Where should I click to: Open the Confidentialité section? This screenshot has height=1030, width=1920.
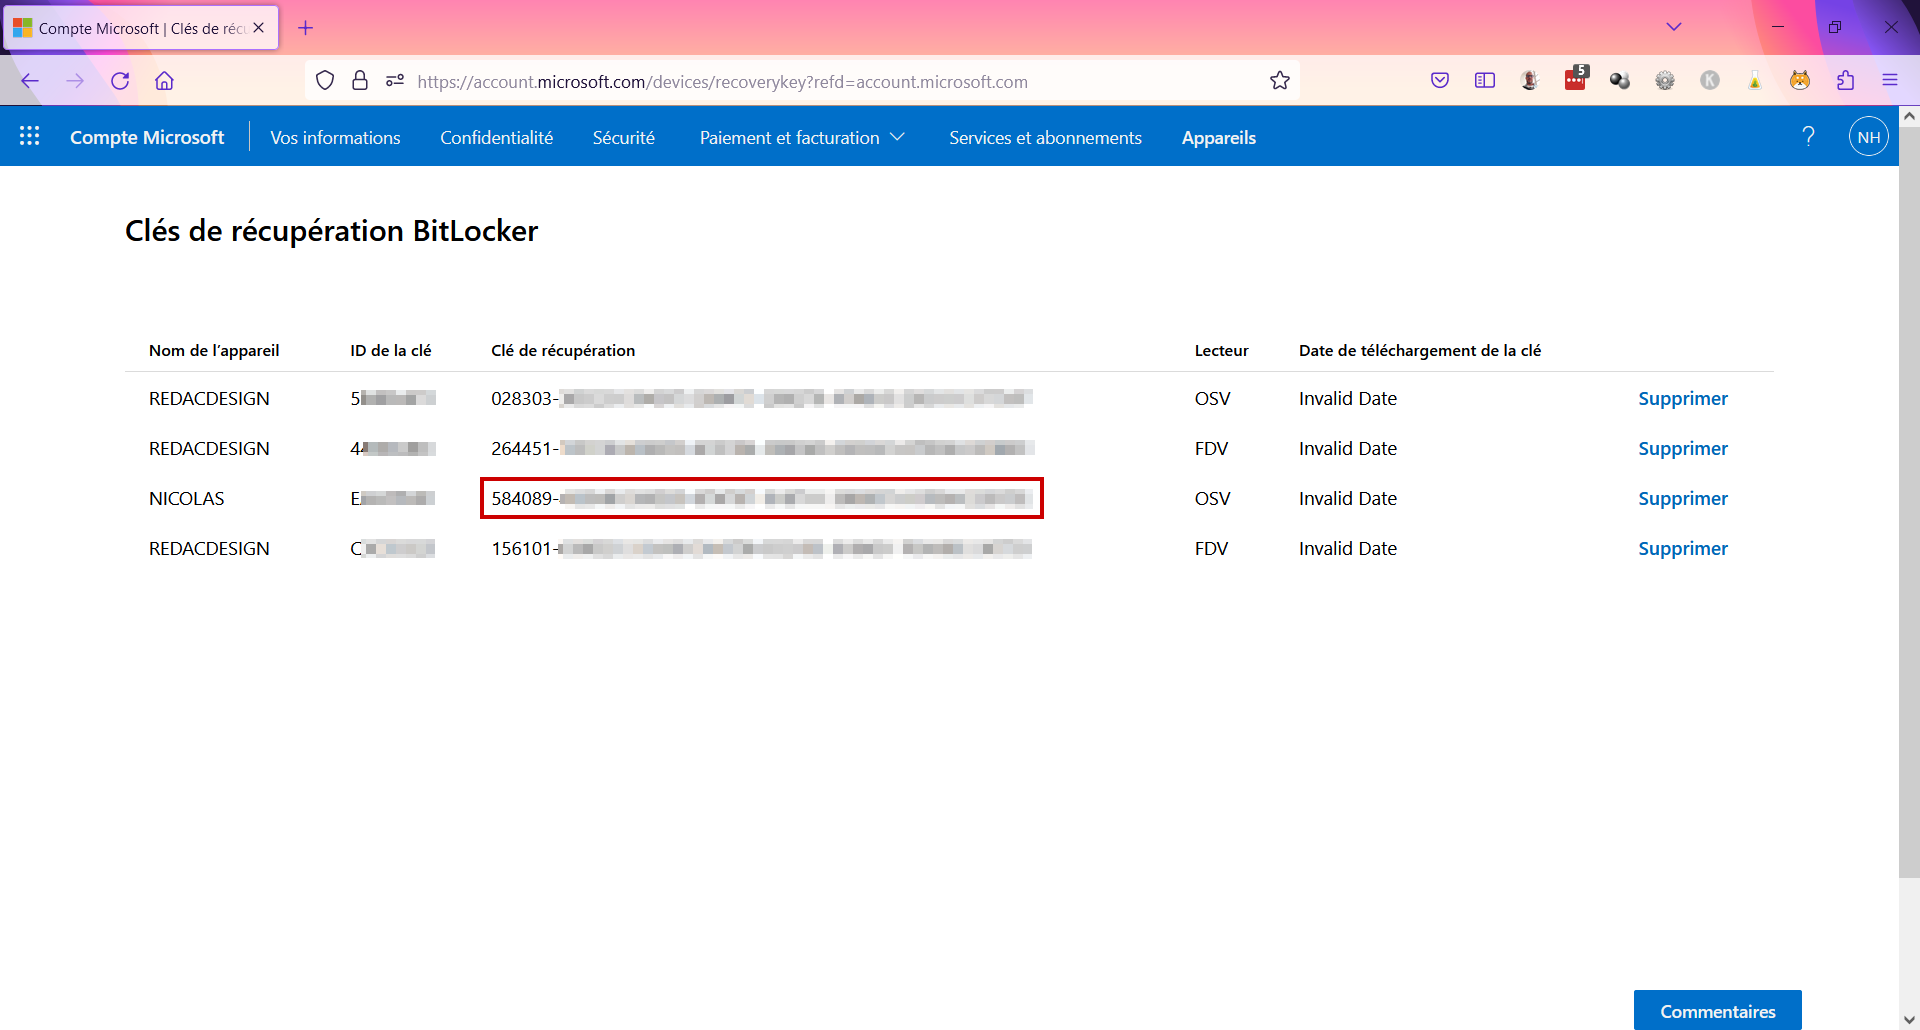[x=497, y=137]
